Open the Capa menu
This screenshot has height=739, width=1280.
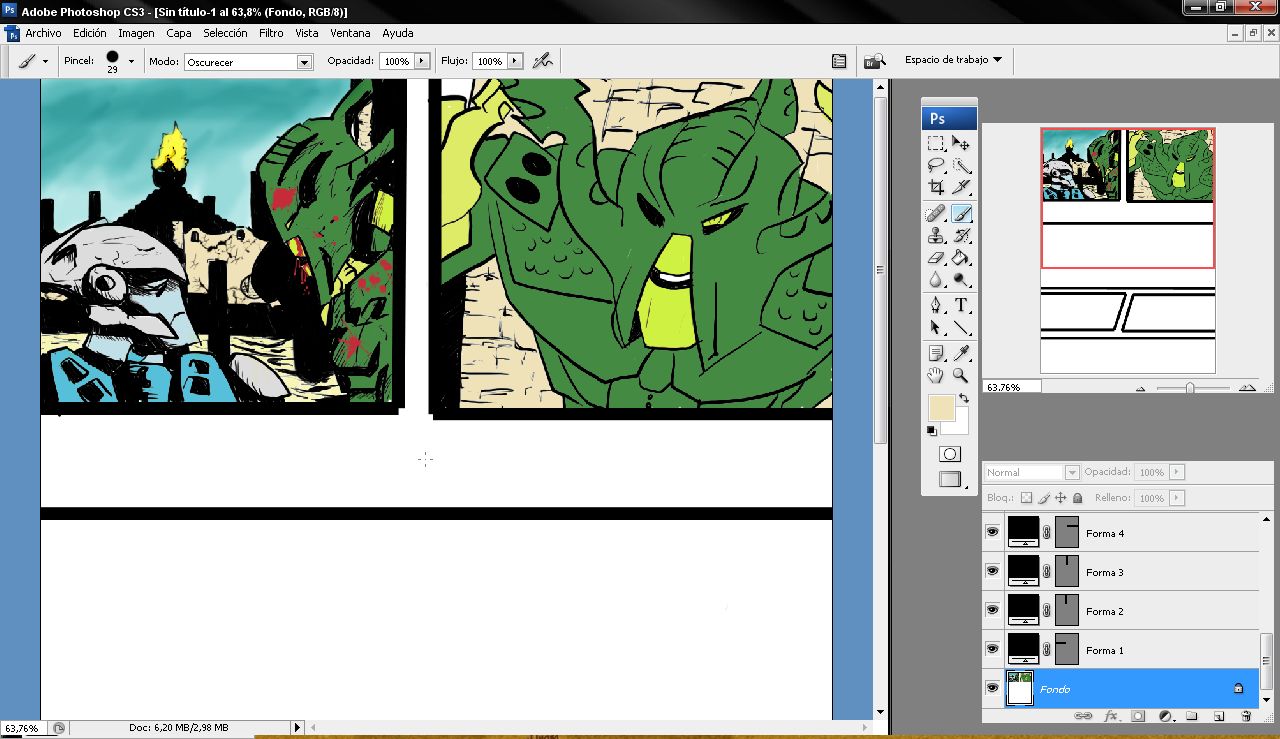(x=179, y=33)
